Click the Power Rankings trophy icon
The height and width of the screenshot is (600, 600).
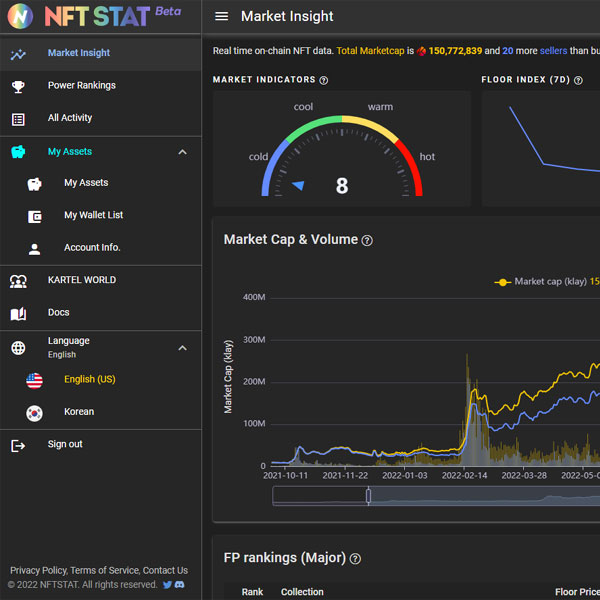(18, 86)
